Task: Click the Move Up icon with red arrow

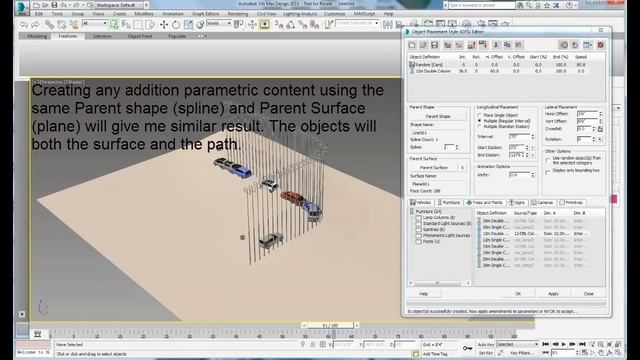Action: pos(472,45)
